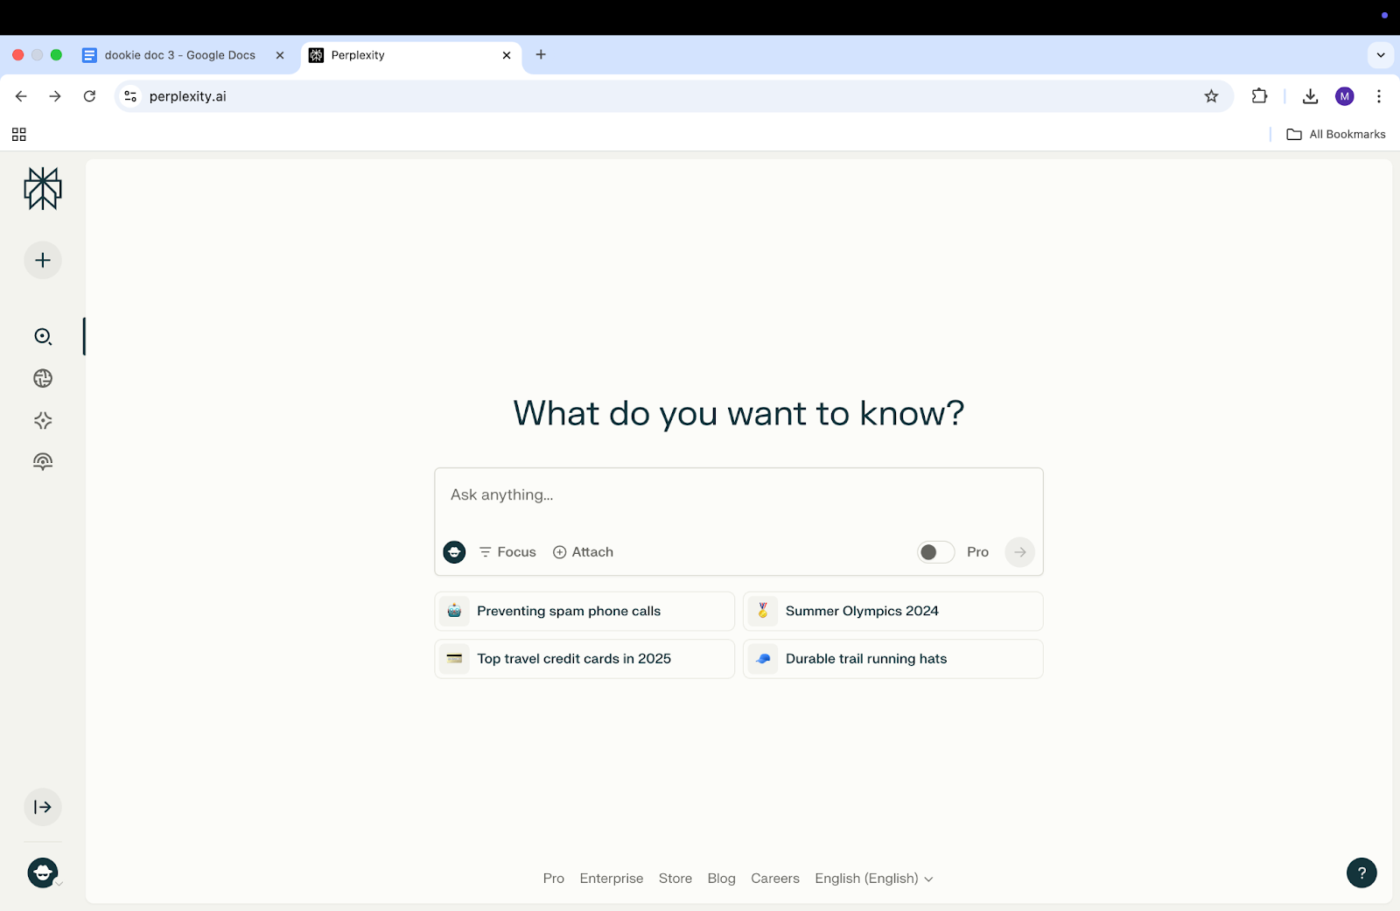Select Top travel credit cards in 2025
Screen dimensions: 1400x911
click(x=585, y=659)
